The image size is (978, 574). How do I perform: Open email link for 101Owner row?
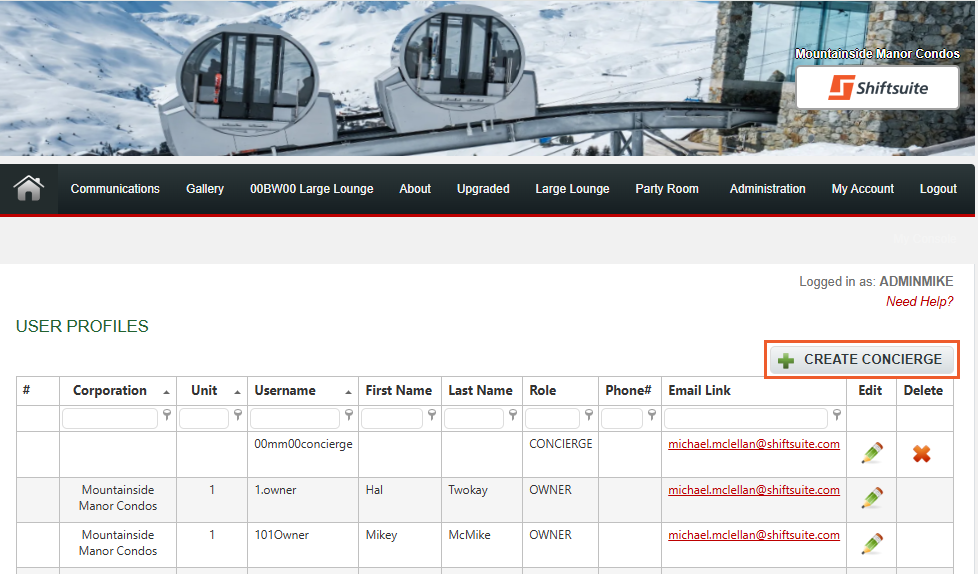tap(753, 535)
